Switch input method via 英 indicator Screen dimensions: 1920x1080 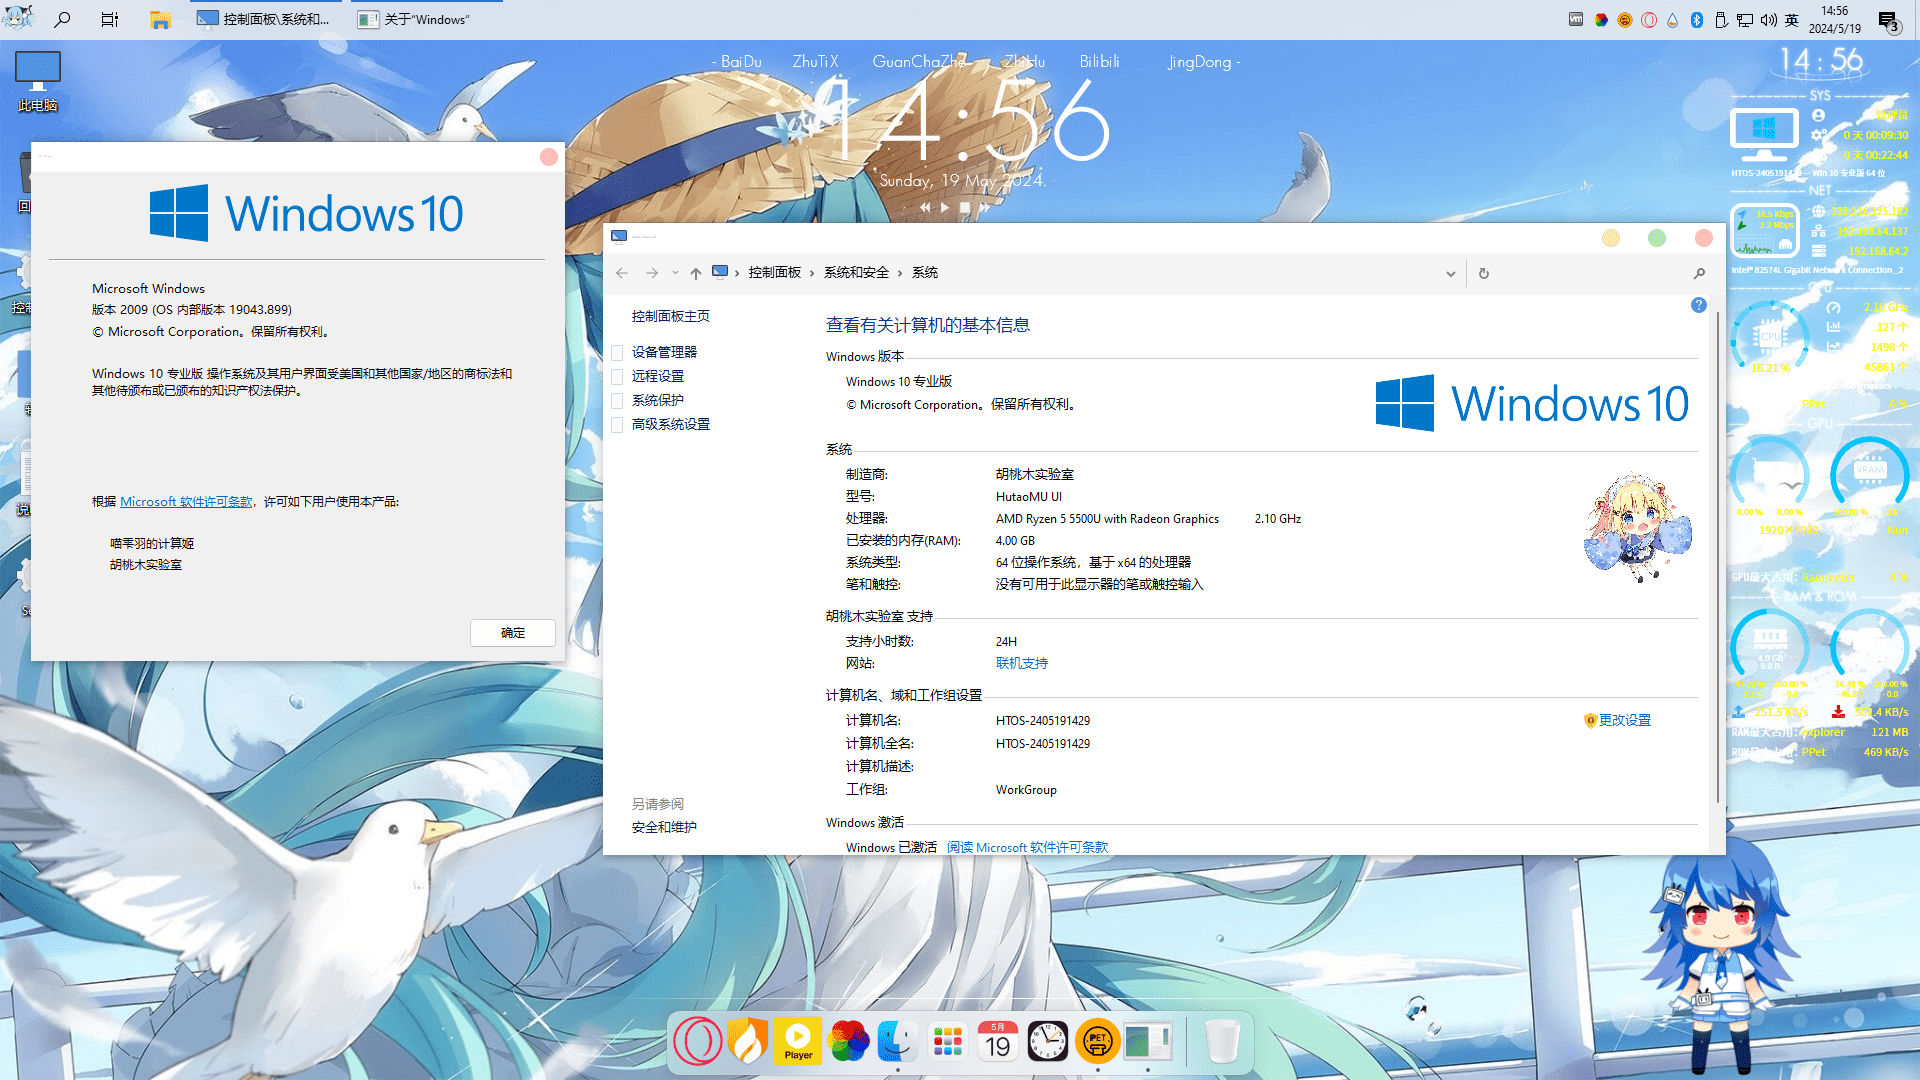(1792, 19)
